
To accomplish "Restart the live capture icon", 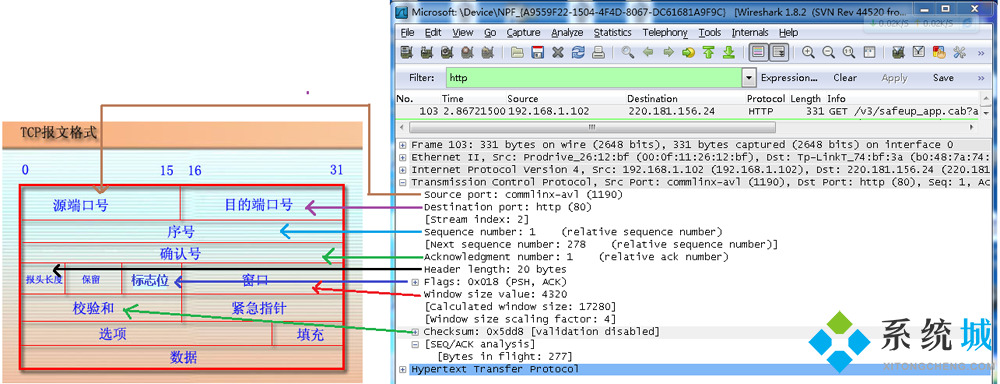I will [x=488, y=52].
